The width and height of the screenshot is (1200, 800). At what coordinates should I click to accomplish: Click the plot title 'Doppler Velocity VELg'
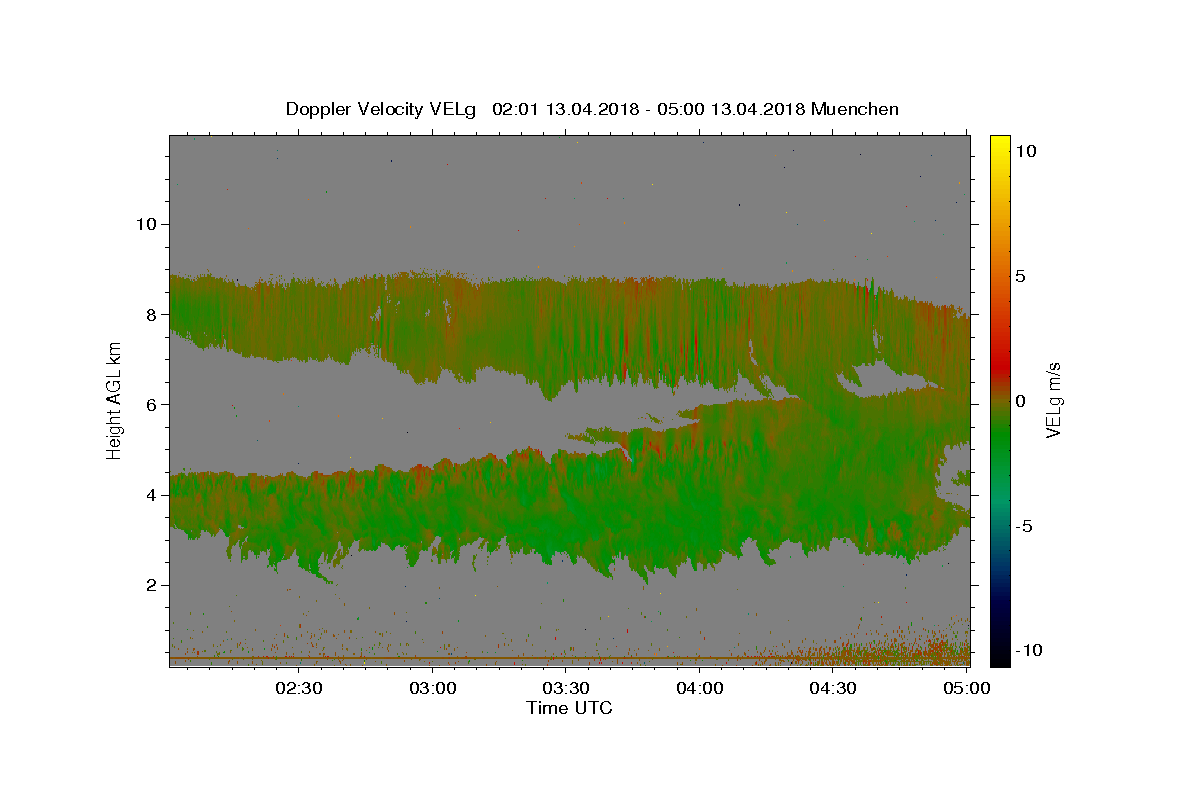[381, 109]
